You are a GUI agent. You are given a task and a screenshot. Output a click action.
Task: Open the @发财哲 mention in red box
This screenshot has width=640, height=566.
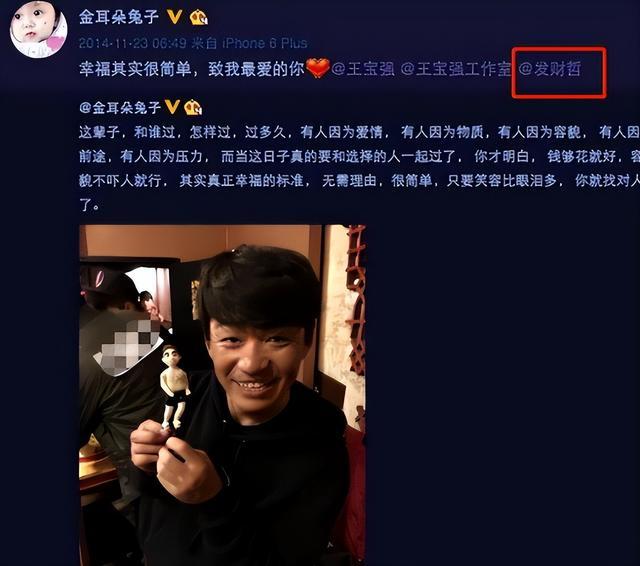click(550, 69)
